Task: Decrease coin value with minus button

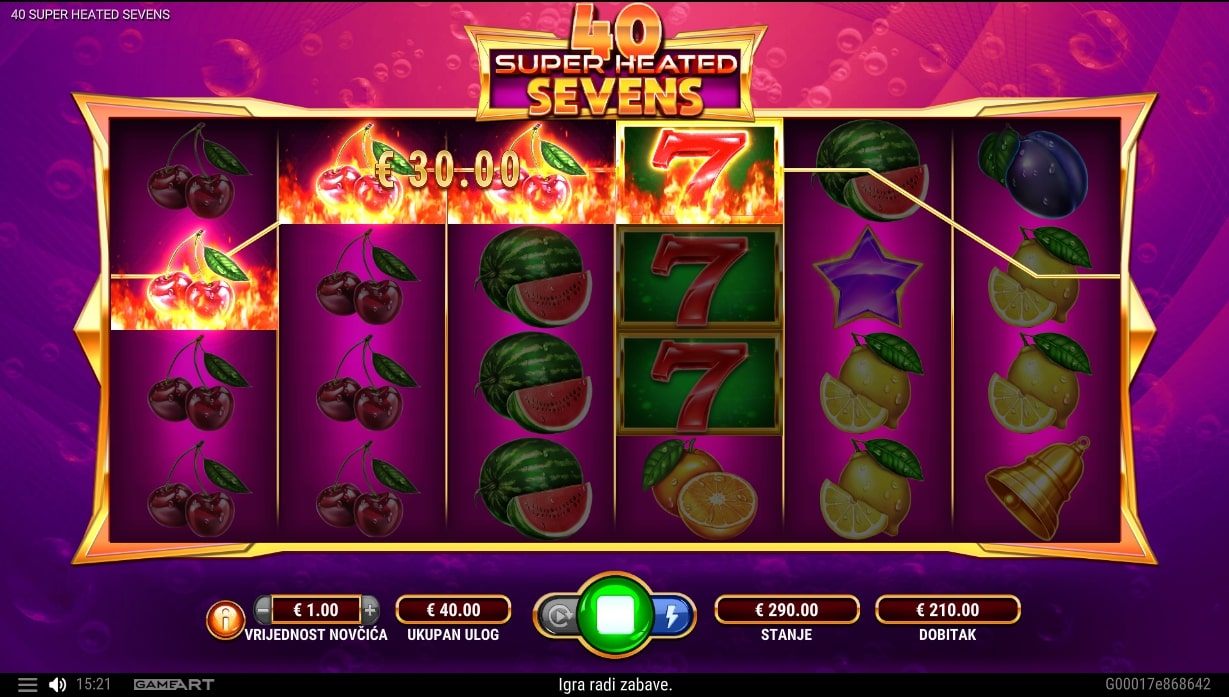Action: coord(263,609)
